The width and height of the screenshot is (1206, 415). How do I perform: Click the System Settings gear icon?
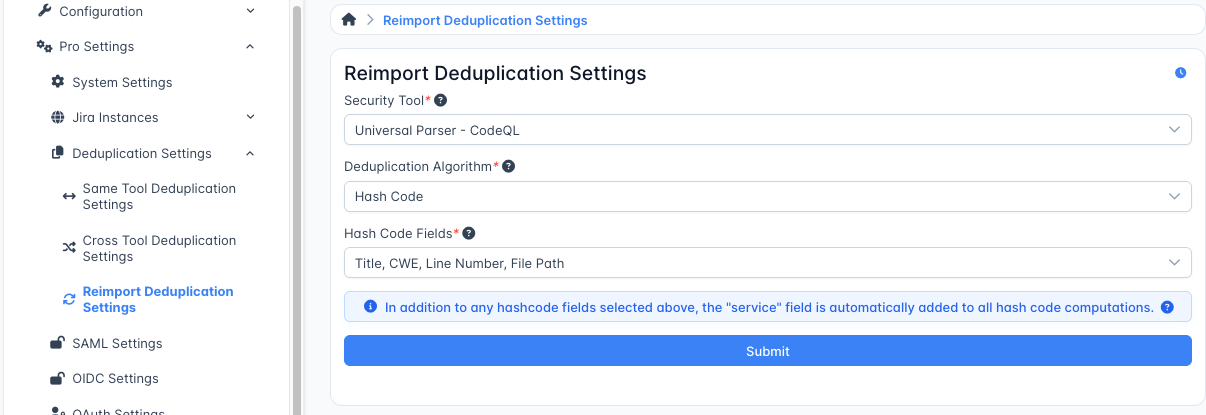coord(58,82)
